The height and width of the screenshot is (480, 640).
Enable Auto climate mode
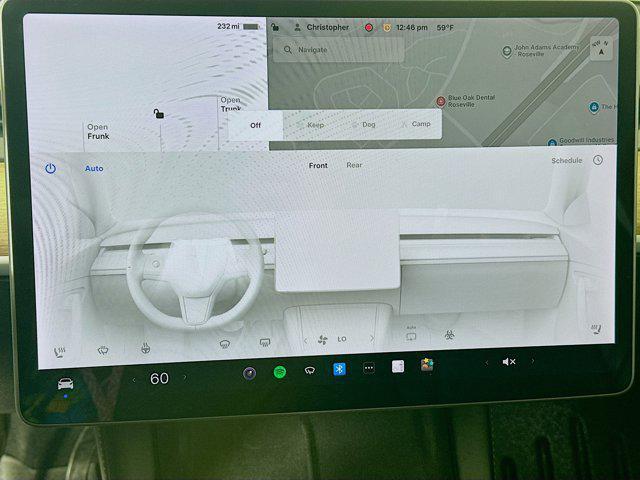[x=94, y=169]
